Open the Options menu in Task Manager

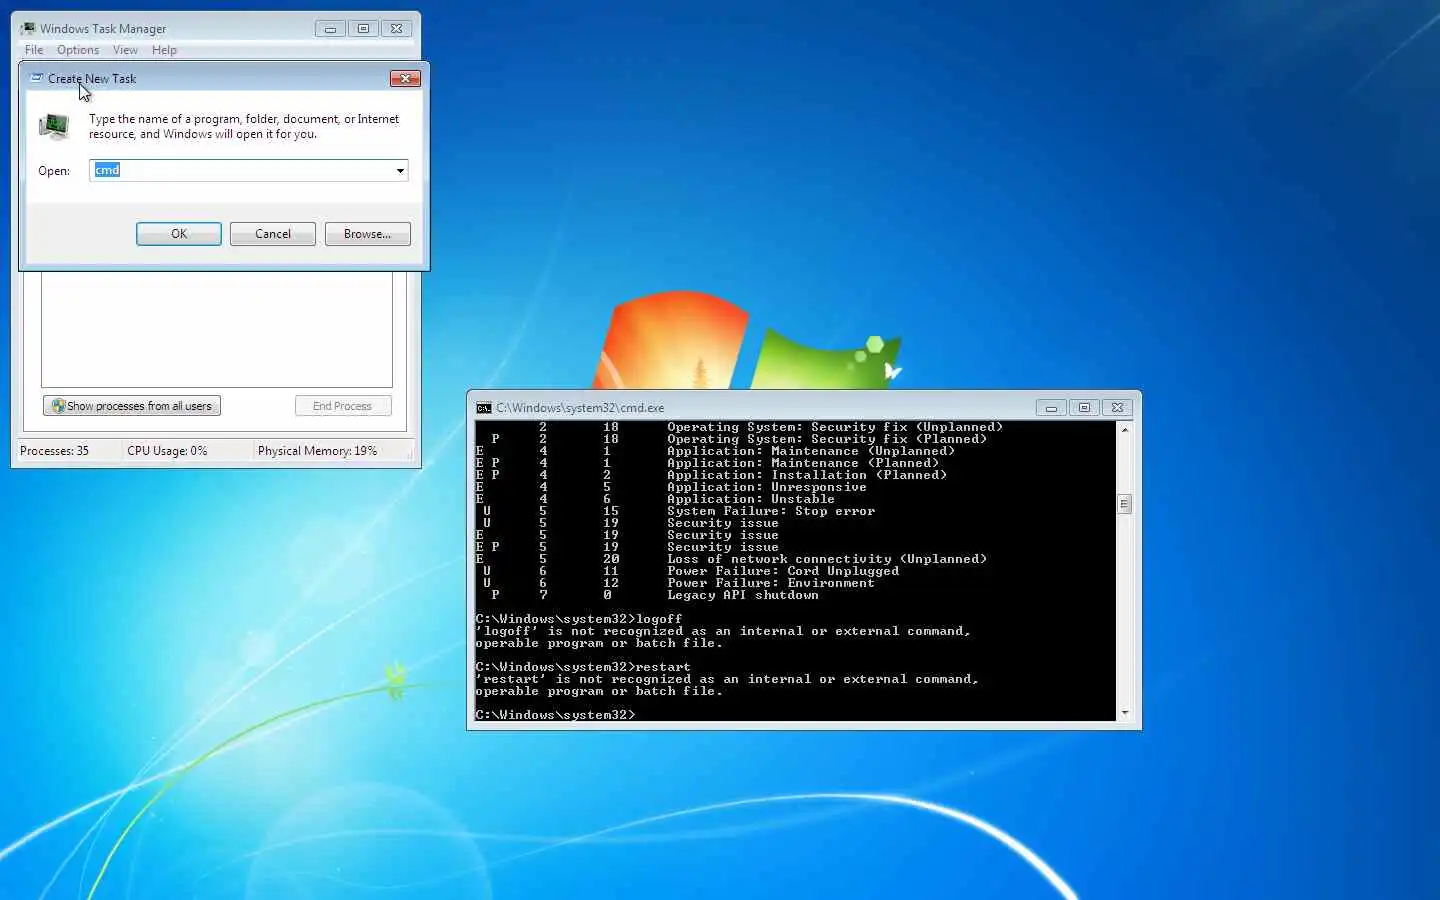tap(78, 50)
